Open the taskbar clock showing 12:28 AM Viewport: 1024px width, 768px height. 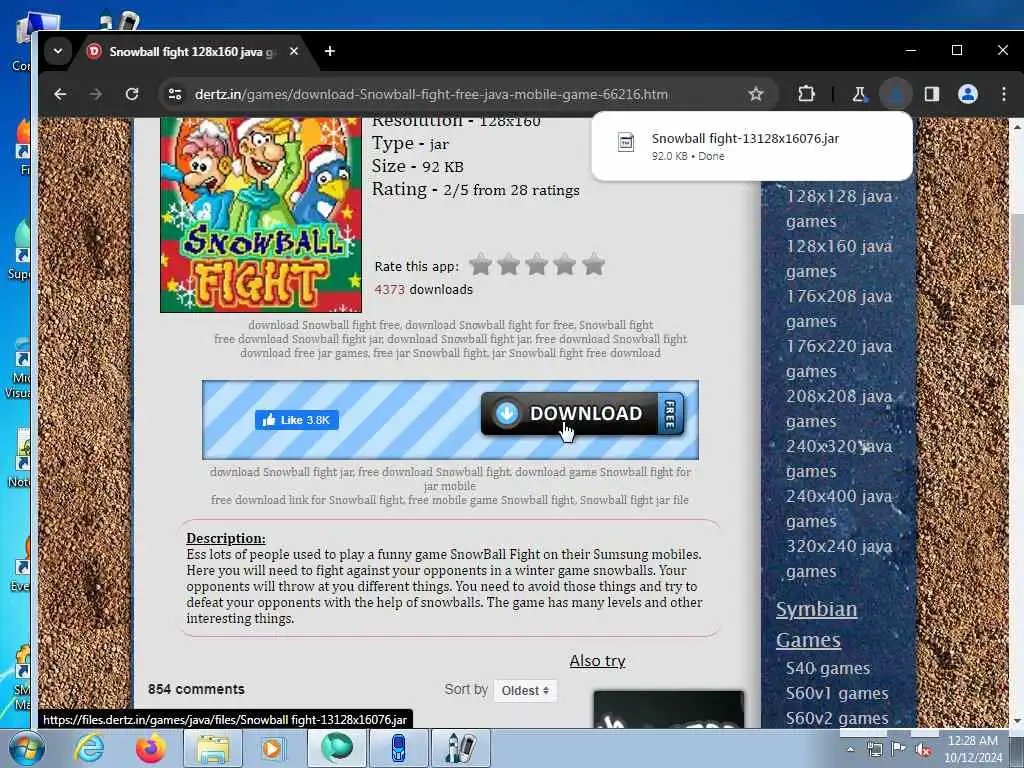tap(972, 749)
